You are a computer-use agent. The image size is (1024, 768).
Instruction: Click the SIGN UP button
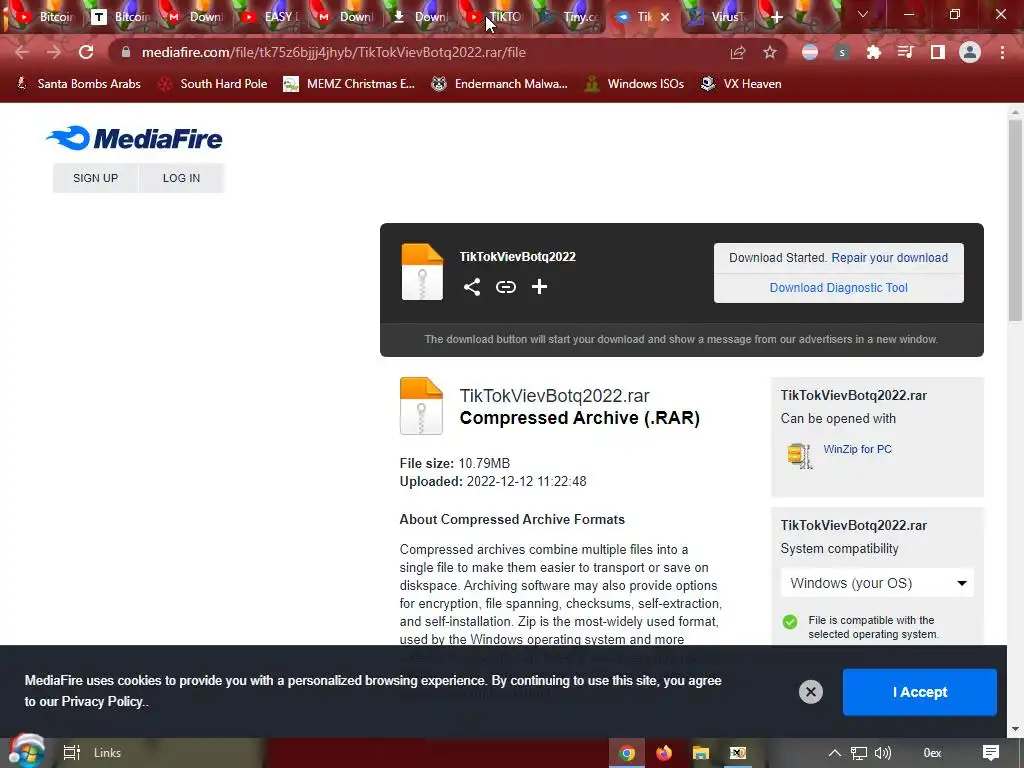click(x=95, y=178)
